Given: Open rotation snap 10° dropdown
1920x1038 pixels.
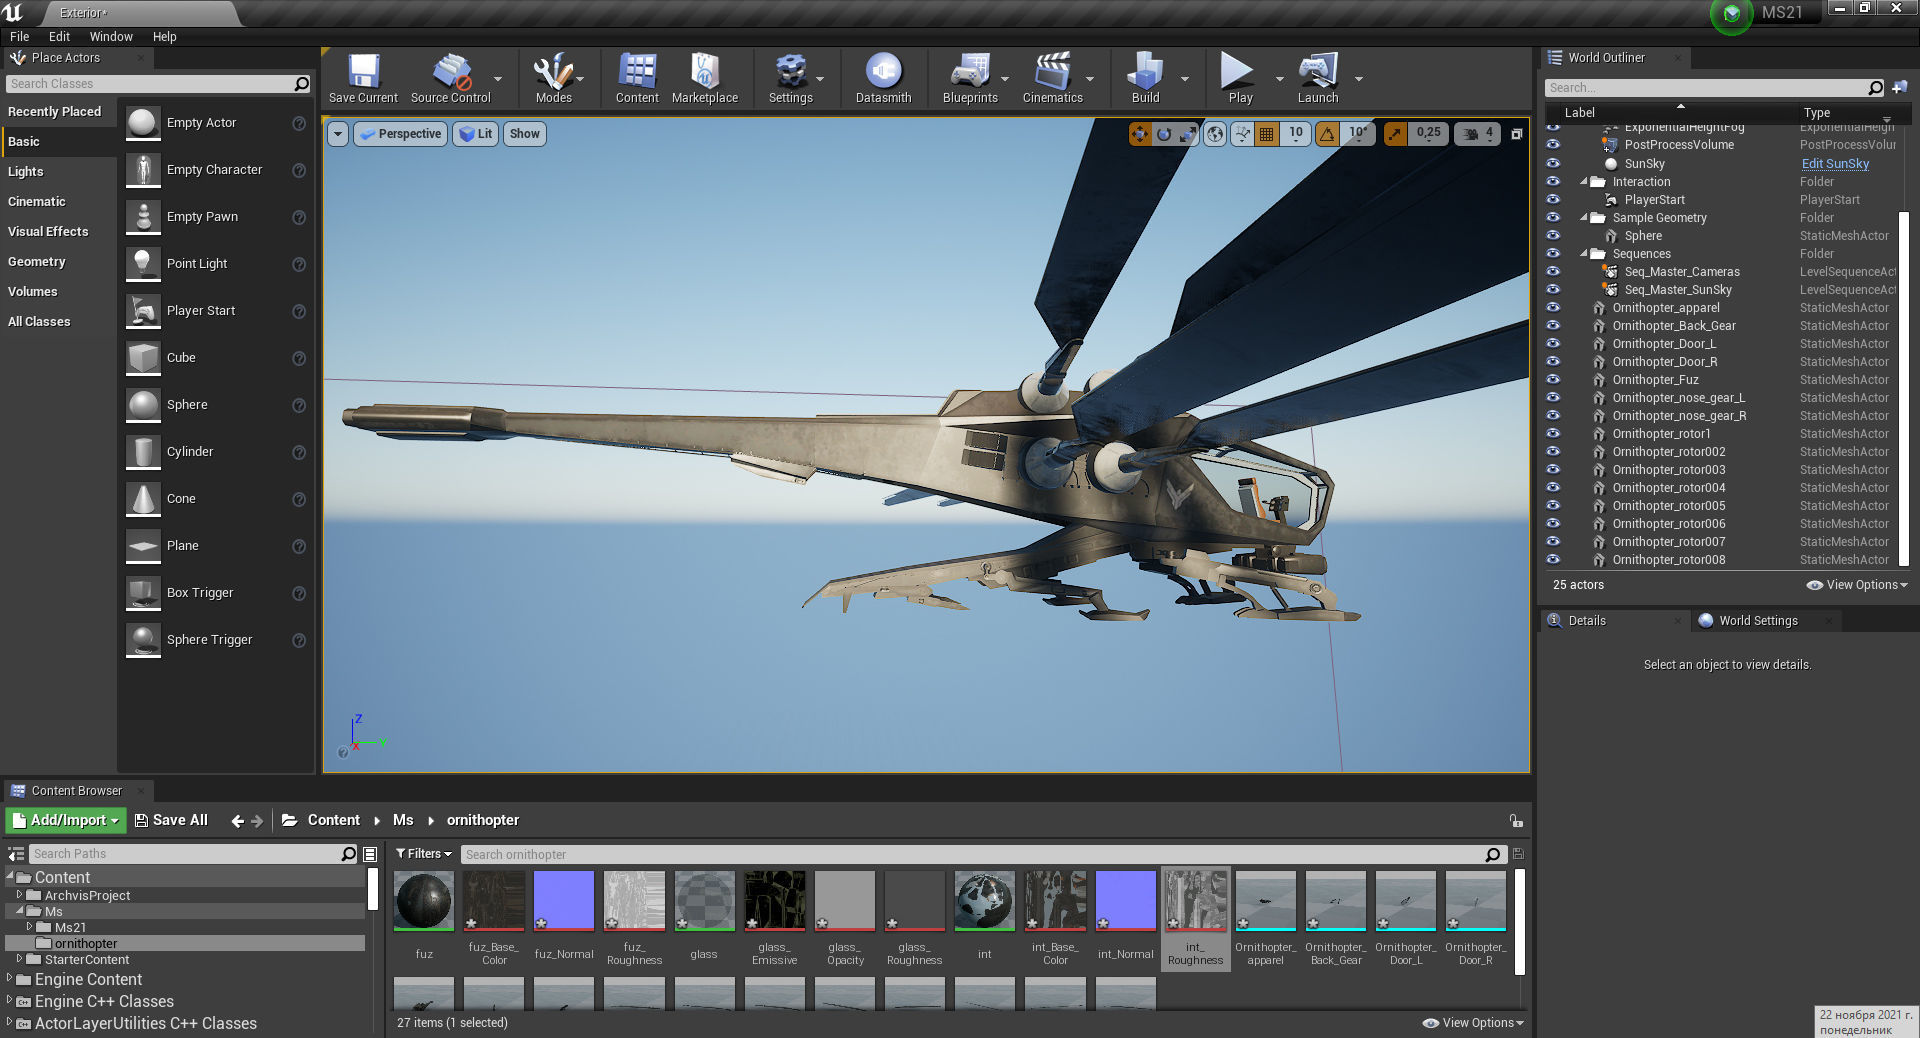Looking at the screenshot, I should (1358, 134).
